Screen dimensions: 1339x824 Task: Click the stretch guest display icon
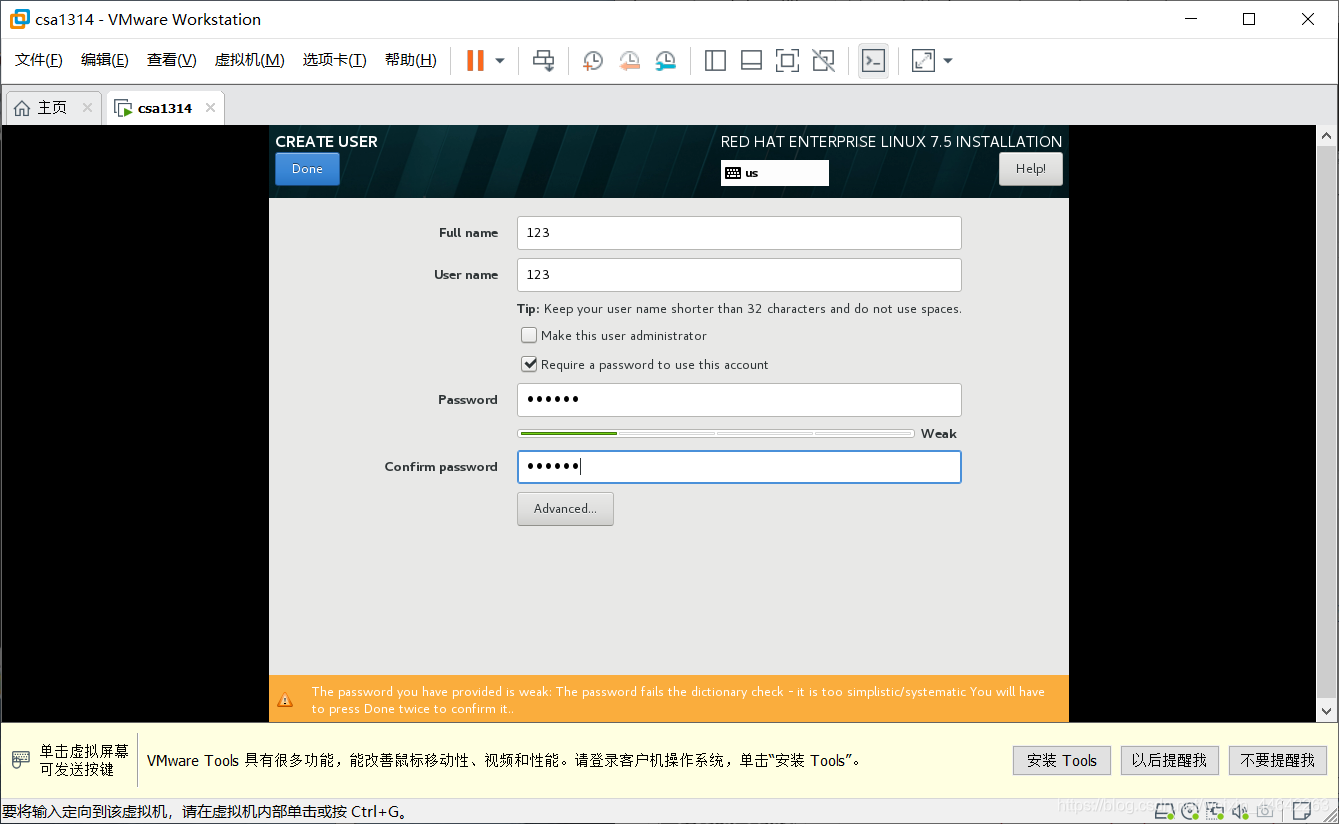[x=923, y=61]
